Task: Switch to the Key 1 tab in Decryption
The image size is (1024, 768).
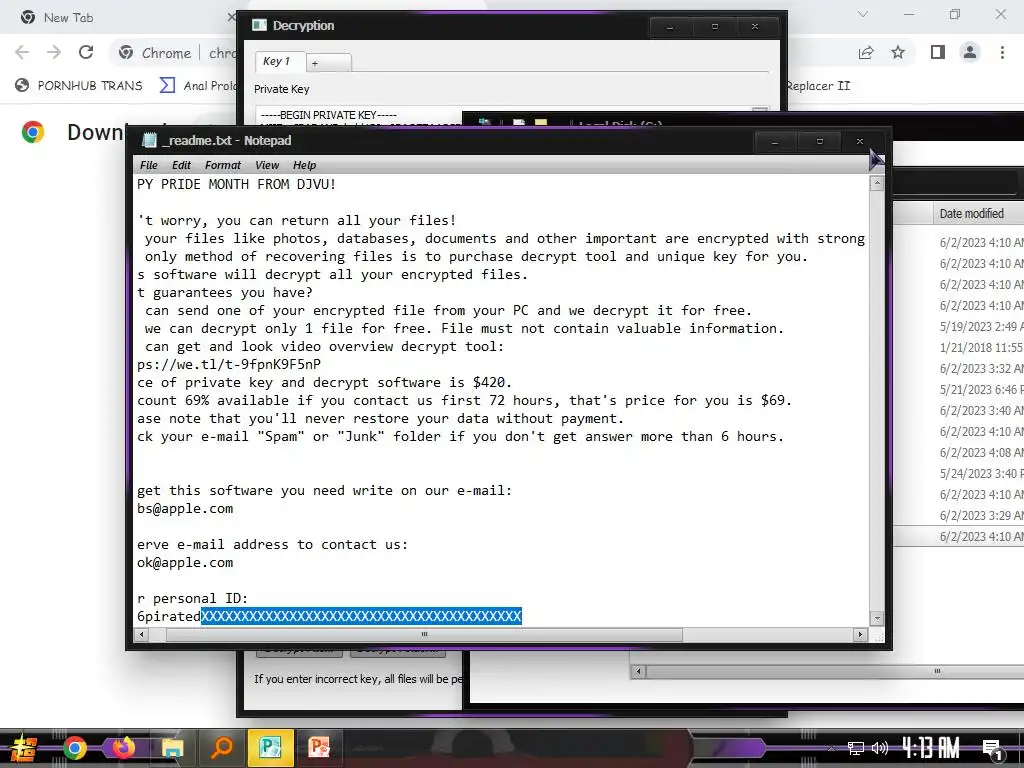Action: pyautogui.click(x=280, y=61)
